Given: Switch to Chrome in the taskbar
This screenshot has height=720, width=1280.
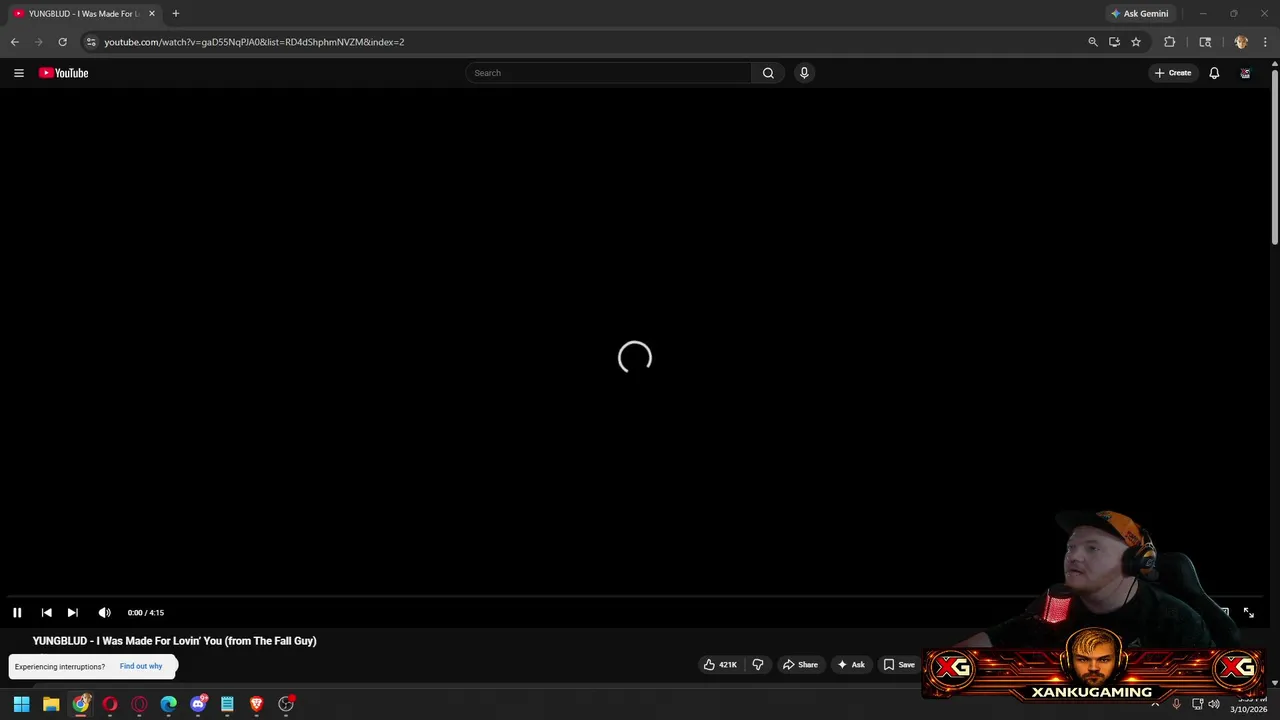Looking at the screenshot, I should pyautogui.click(x=80, y=704).
